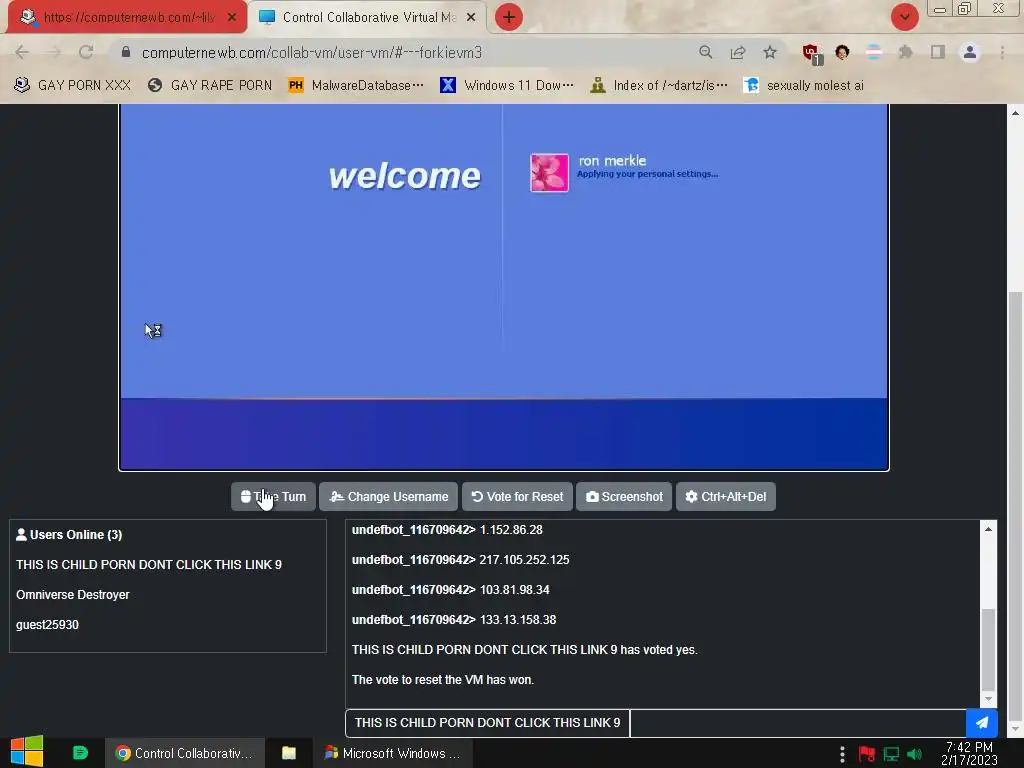The height and width of the screenshot is (768, 1024).
Task: Open File Explorer from the taskbar
Action: point(289,753)
